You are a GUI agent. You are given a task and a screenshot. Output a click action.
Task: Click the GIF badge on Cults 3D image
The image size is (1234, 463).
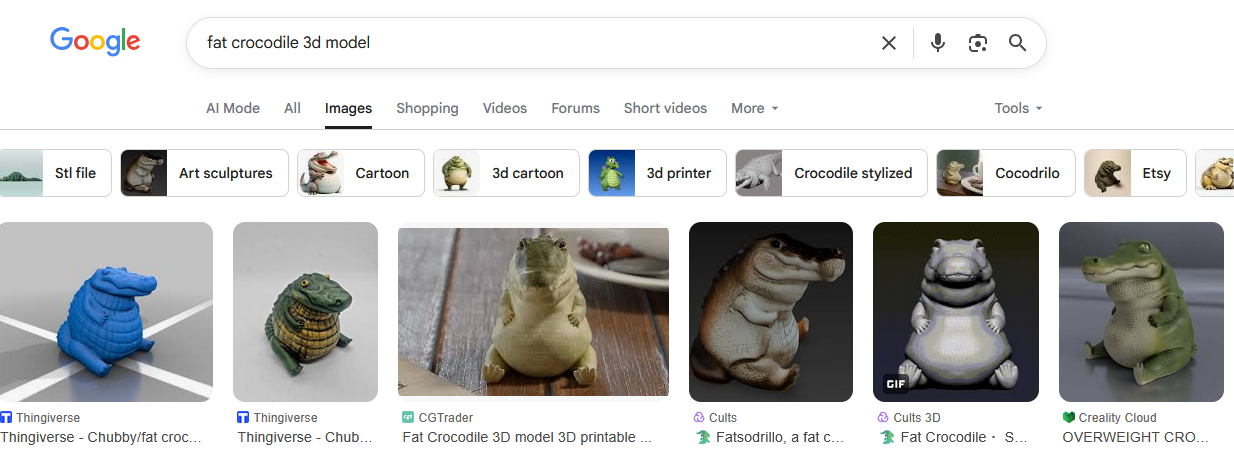pos(896,384)
